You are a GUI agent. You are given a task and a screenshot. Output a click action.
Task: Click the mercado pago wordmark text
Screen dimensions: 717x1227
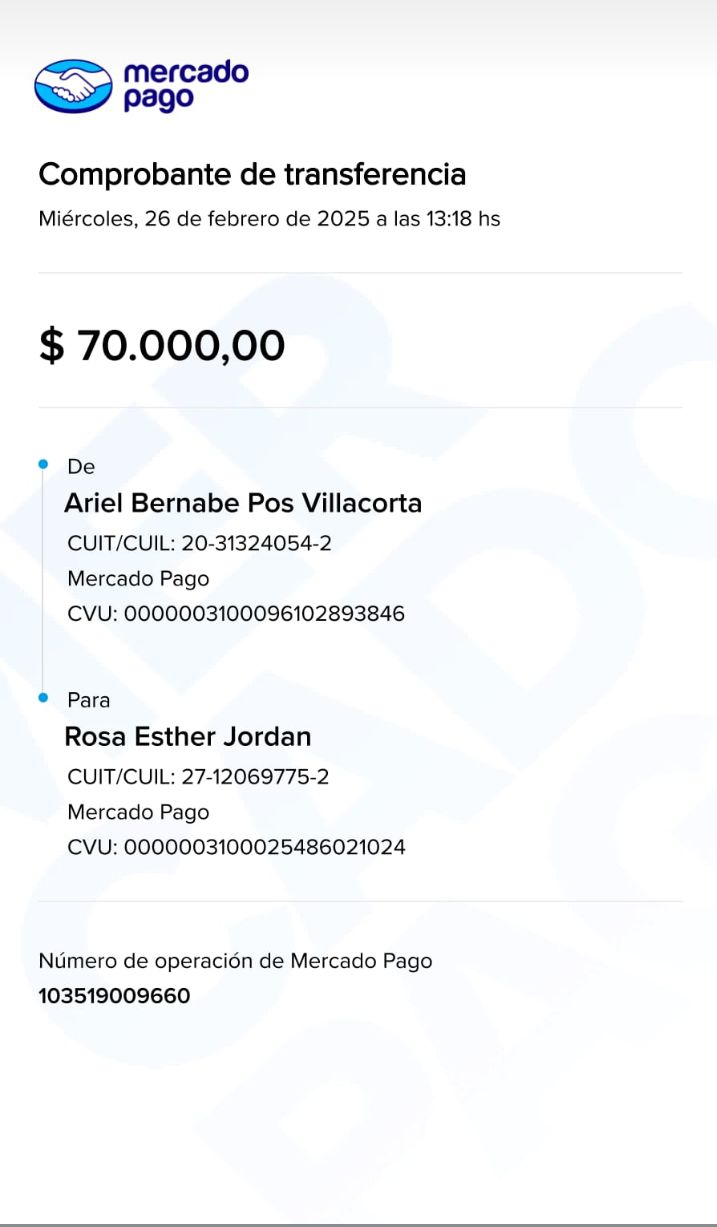(185, 86)
